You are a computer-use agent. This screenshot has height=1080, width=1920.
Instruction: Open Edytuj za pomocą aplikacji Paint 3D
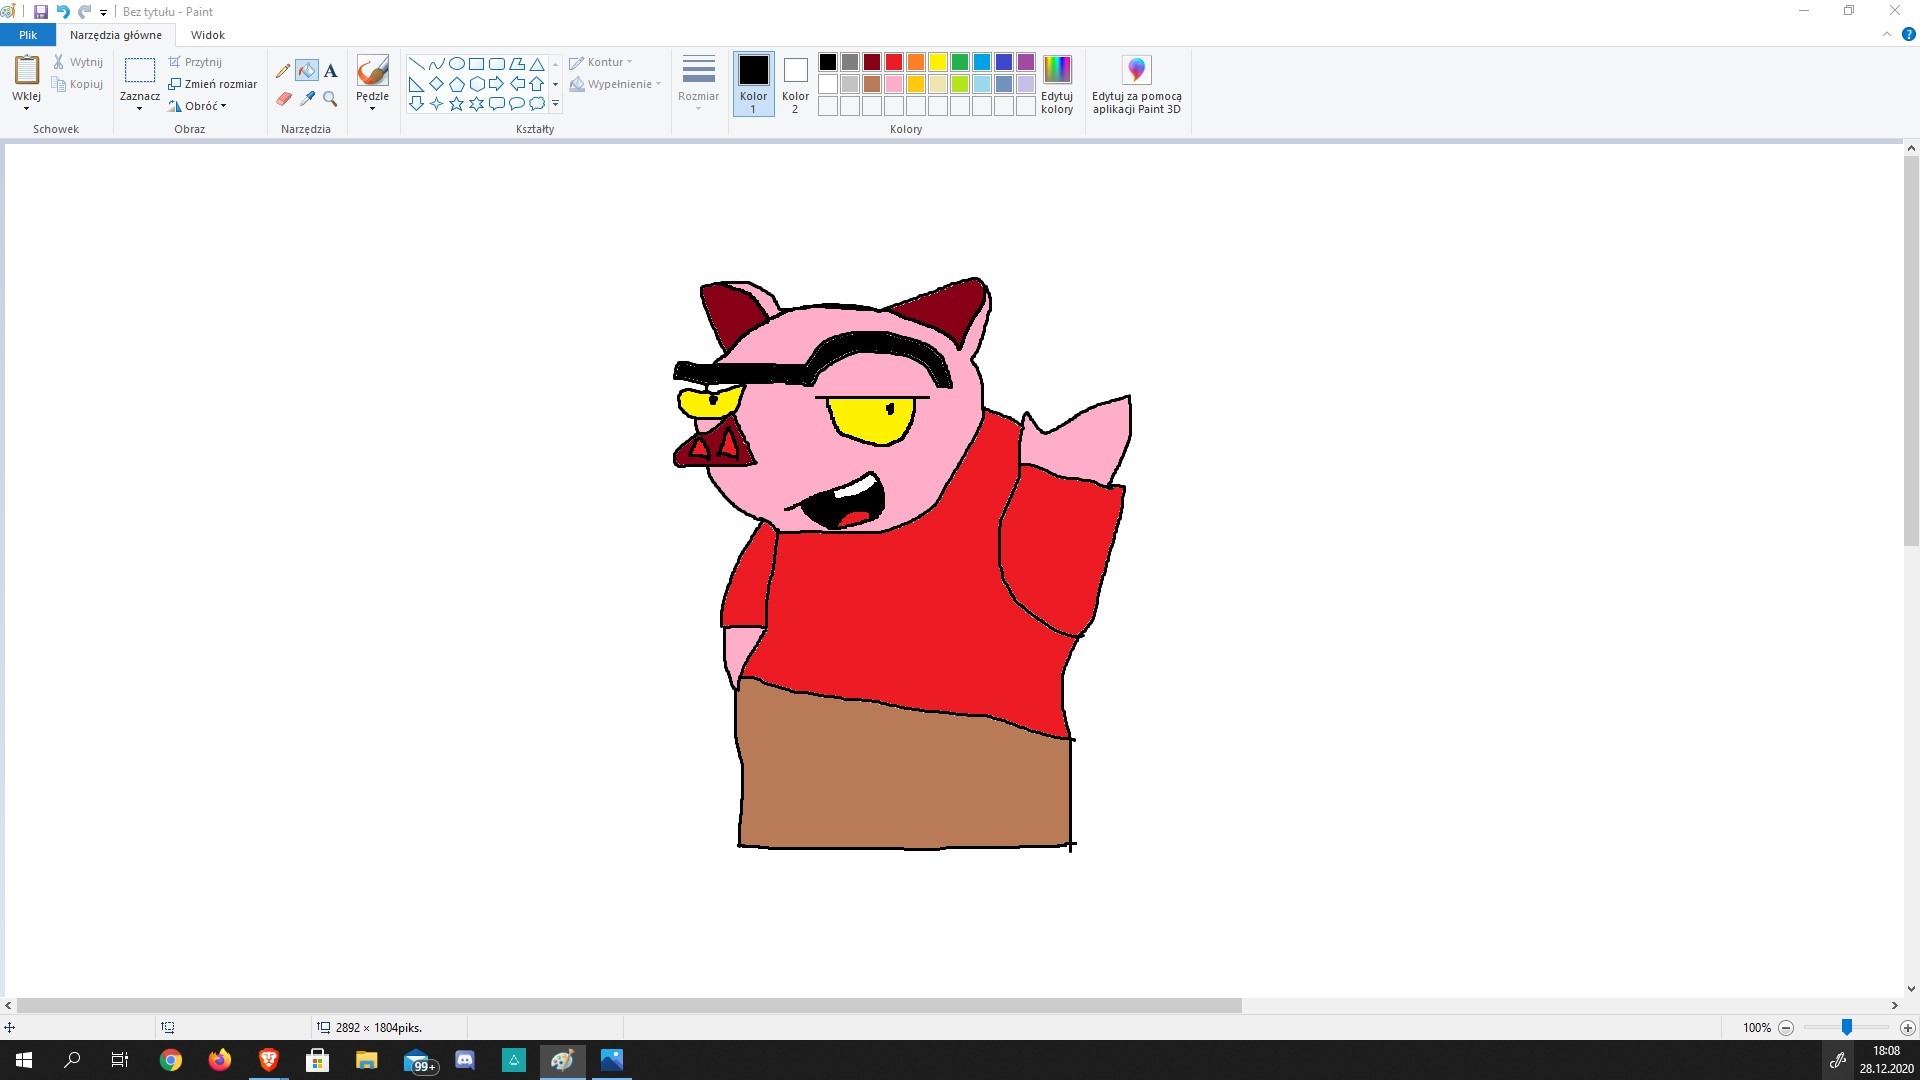click(1136, 86)
